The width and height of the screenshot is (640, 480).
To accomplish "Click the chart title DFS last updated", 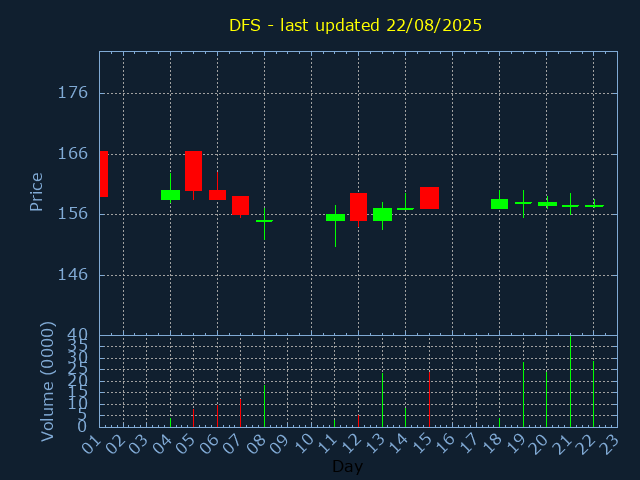I will (x=355, y=25).
